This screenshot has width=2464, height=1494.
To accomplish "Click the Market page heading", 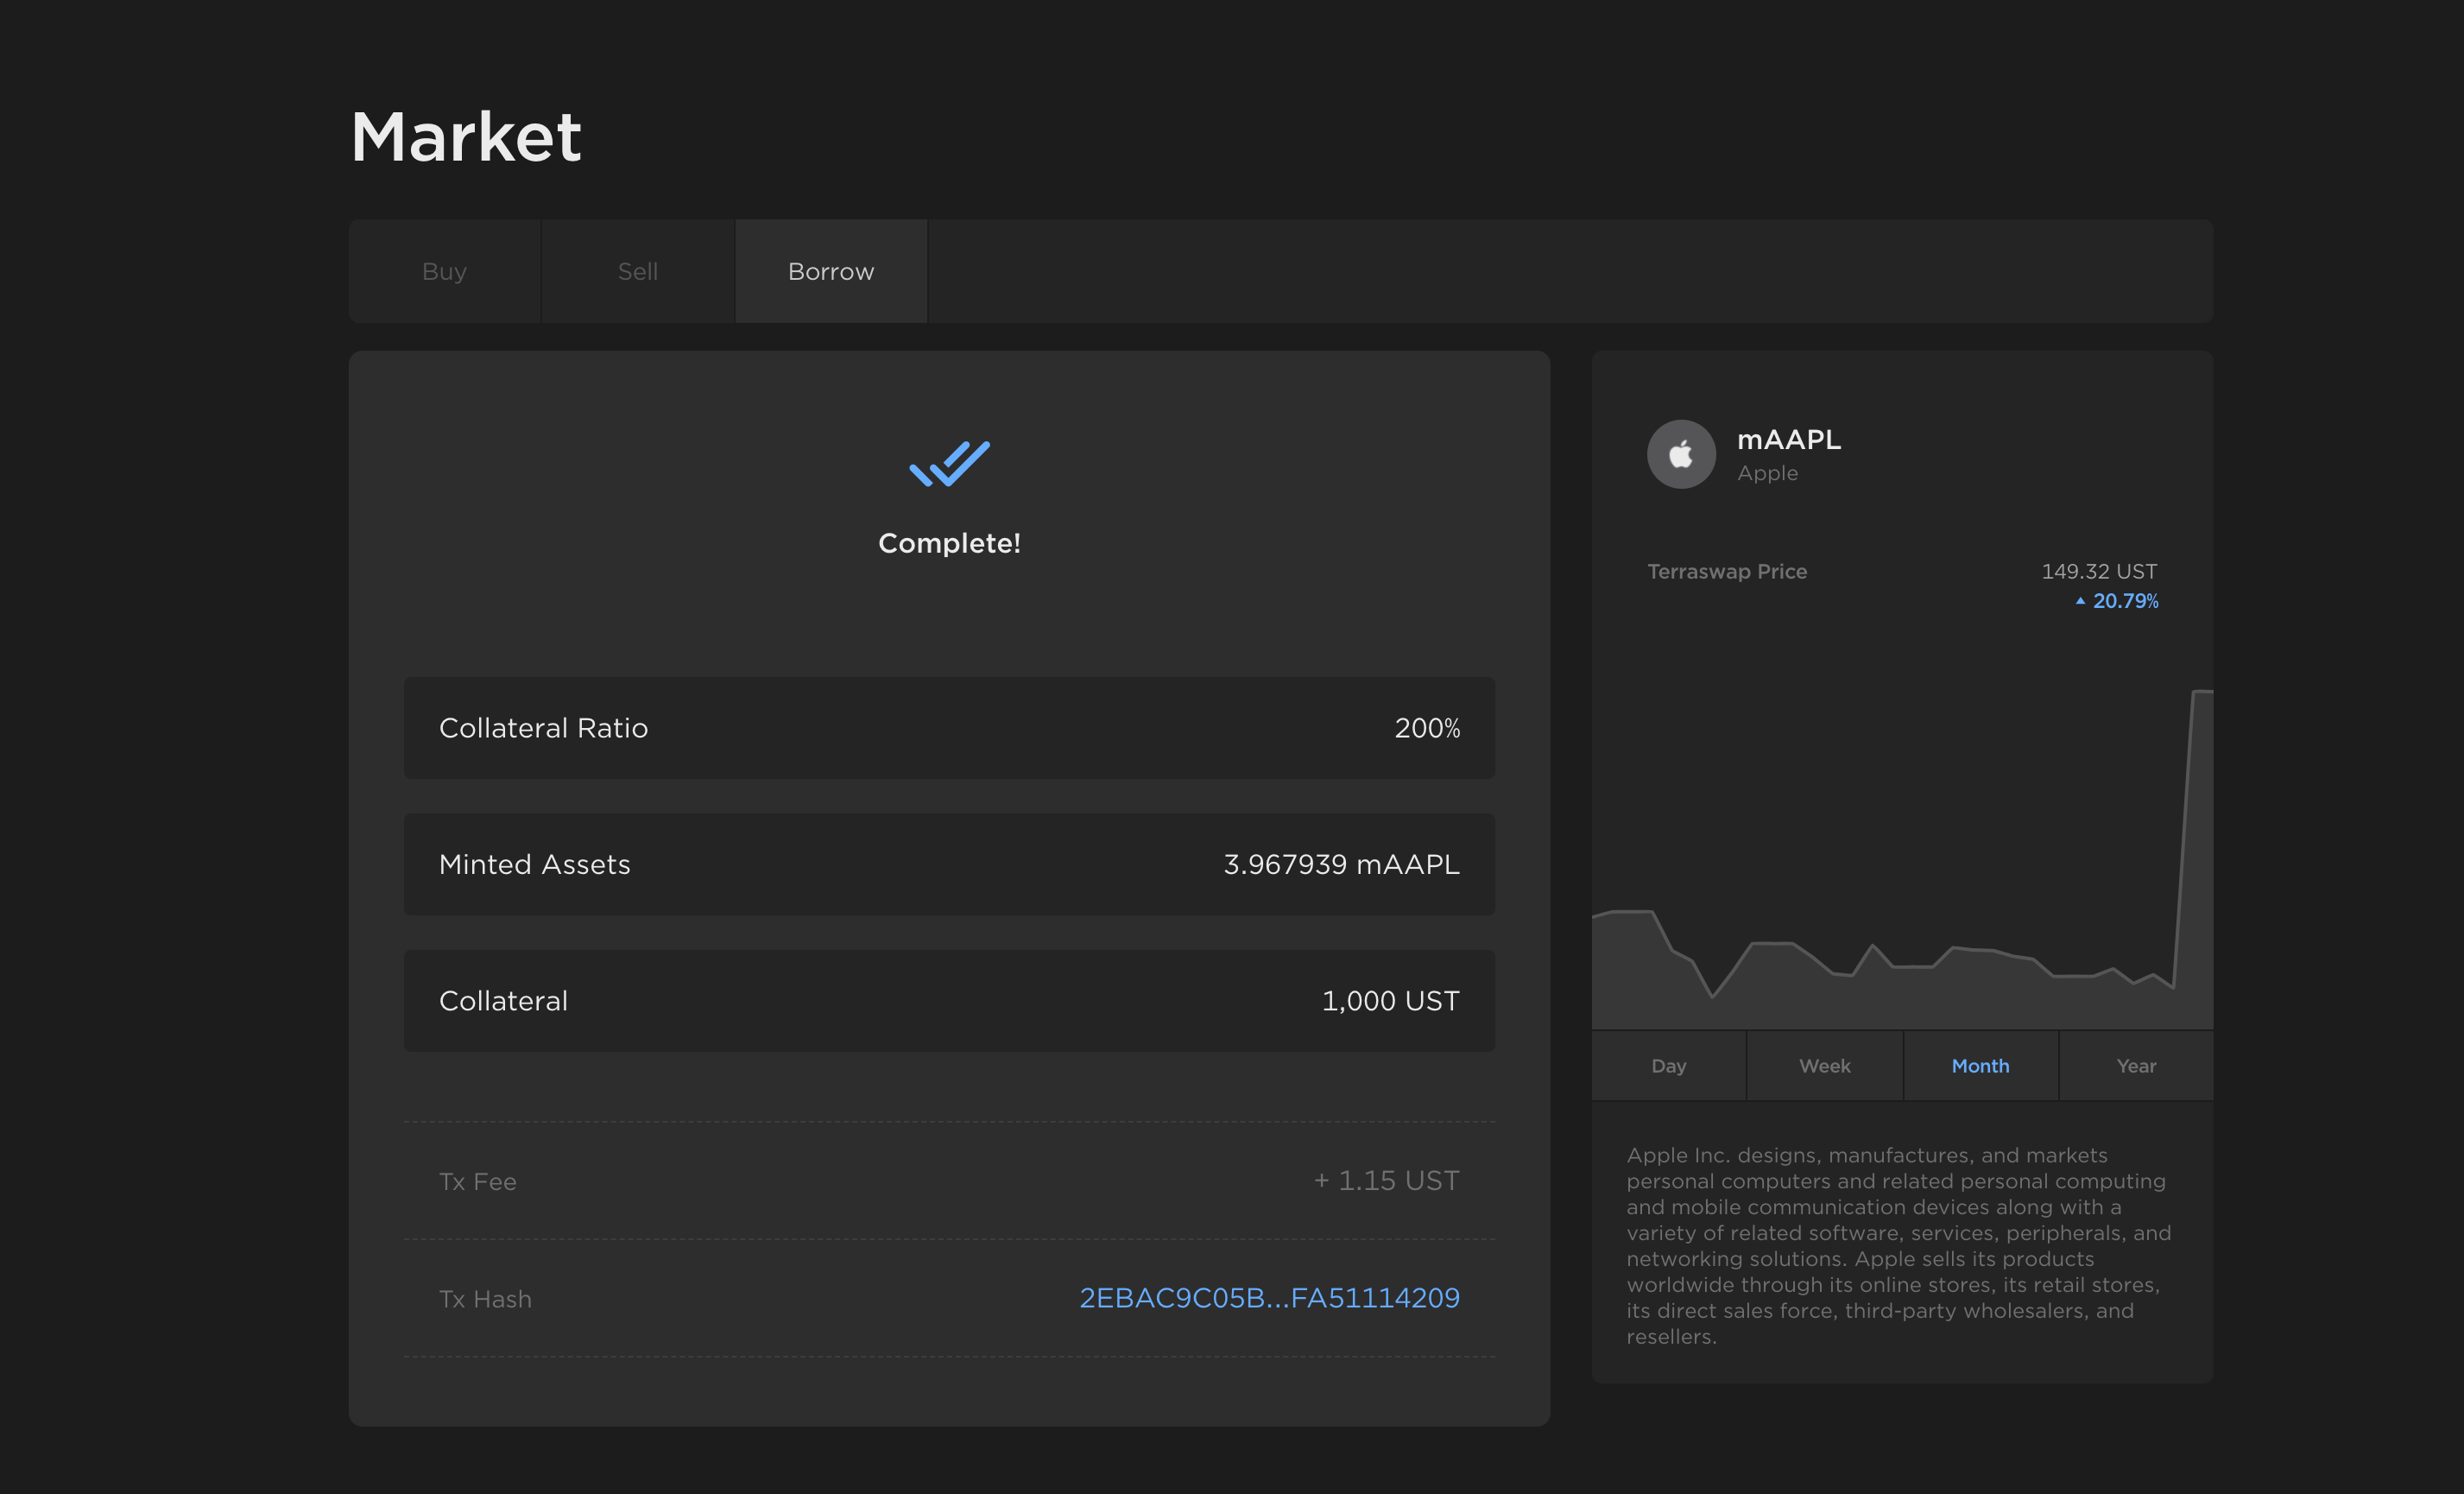I will pos(466,136).
